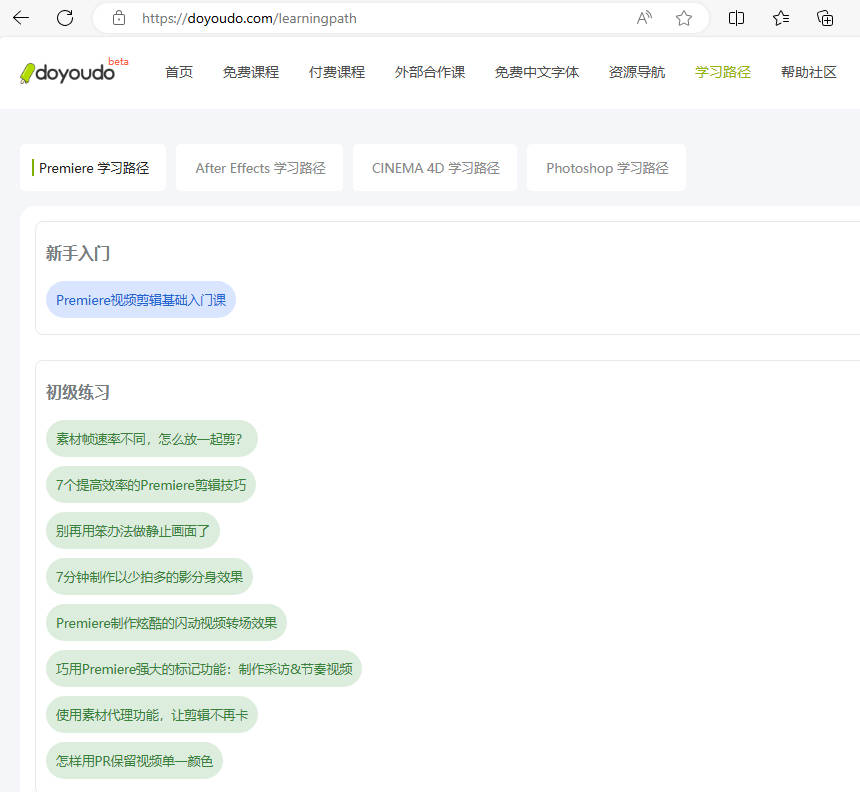Open 素材帧速率不同，怎么放一起剪? lesson
Viewport: 860px width, 792px height.
(x=152, y=439)
